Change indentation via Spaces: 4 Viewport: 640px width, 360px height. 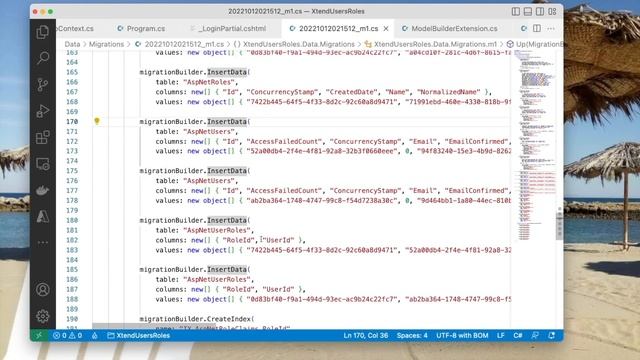pyautogui.click(x=412, y=336)
